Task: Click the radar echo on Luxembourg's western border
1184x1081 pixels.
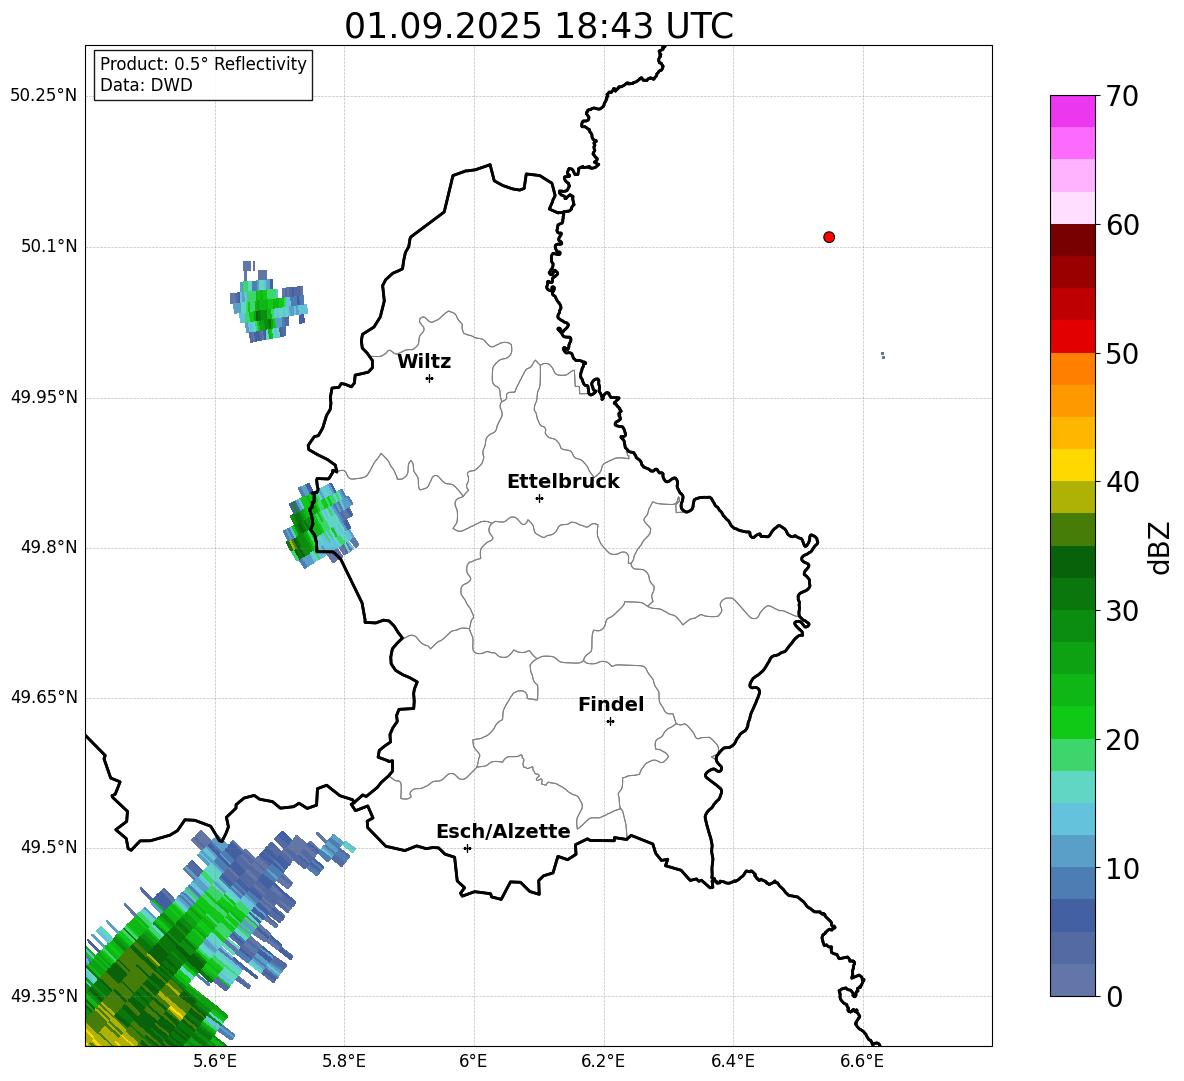Action: (320, 525)
